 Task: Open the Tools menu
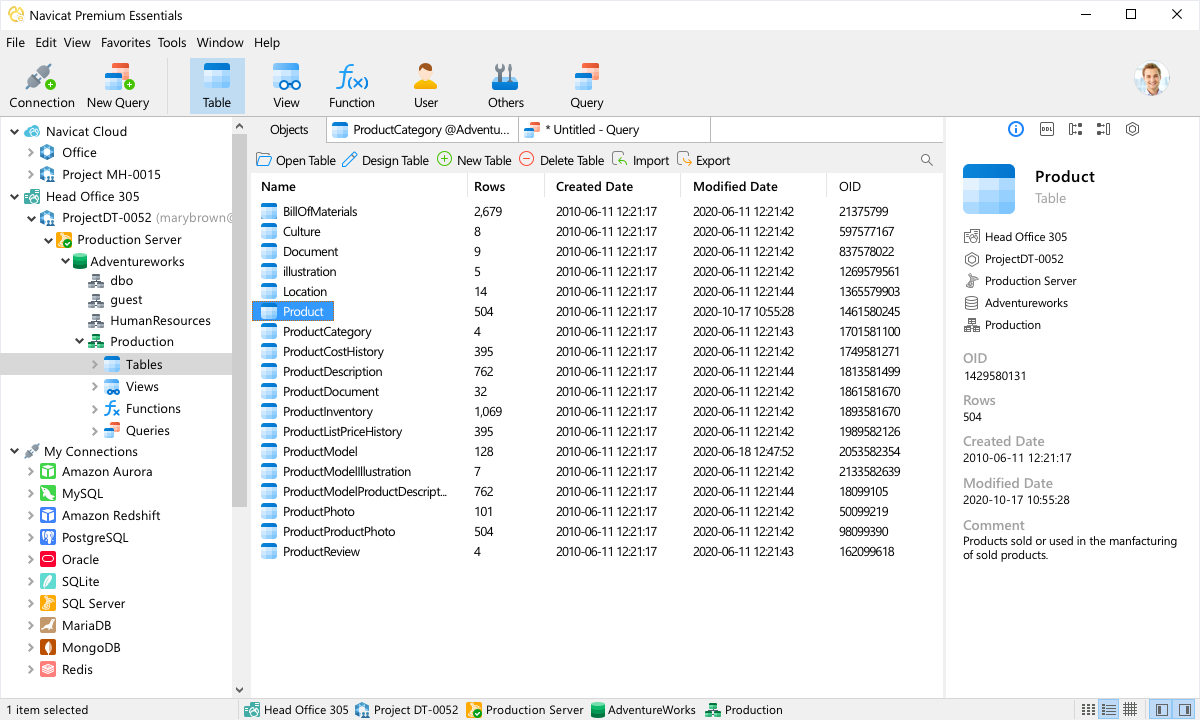[172, 43]
